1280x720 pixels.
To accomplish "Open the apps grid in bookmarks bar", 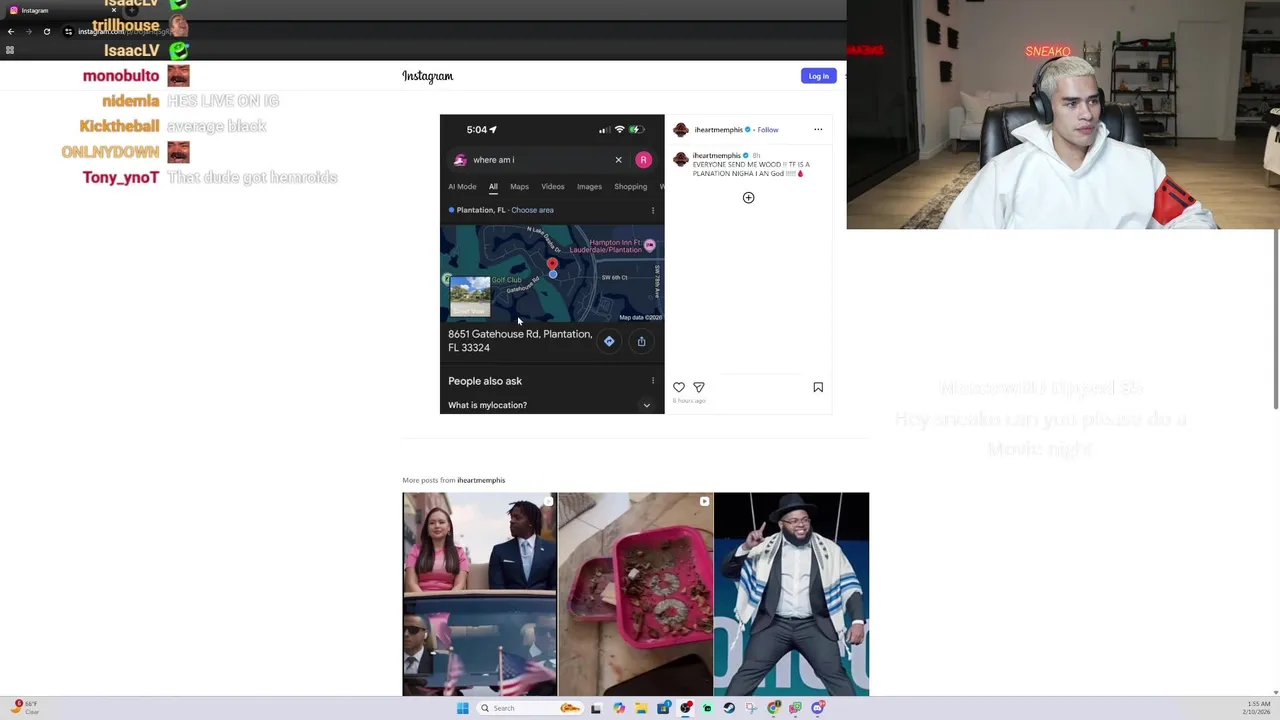I will click(x=10, y=50).
